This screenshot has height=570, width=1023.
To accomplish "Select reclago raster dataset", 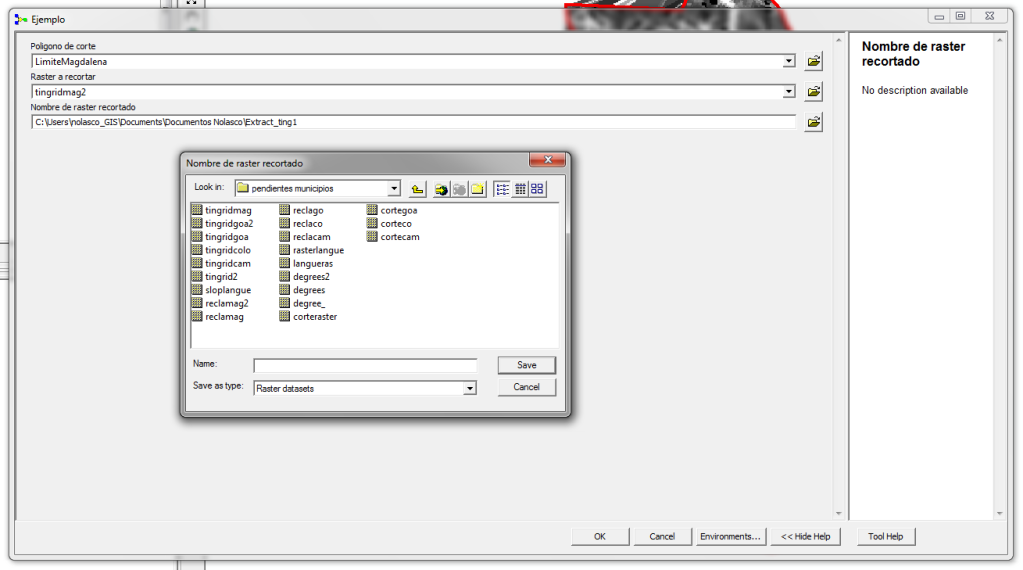I will pyautogui.click(x=301, y=210).
